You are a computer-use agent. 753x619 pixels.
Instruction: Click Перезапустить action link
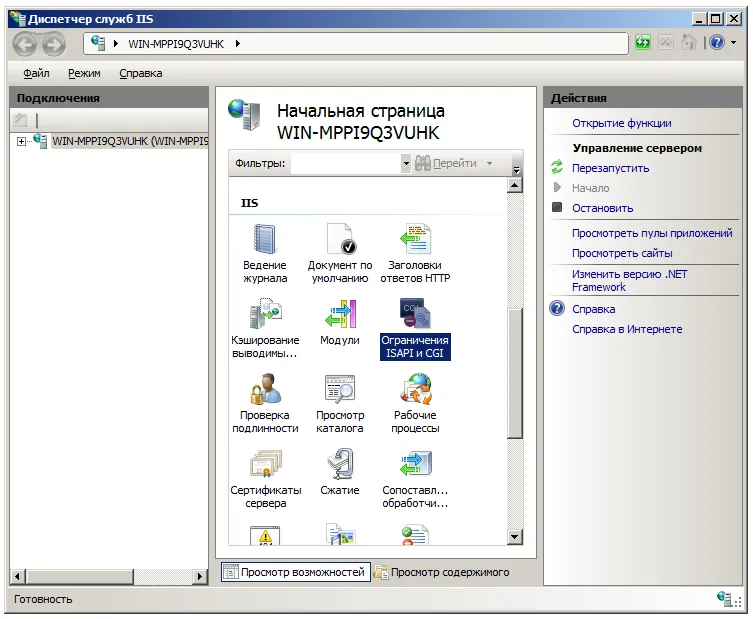pos(610,168)
